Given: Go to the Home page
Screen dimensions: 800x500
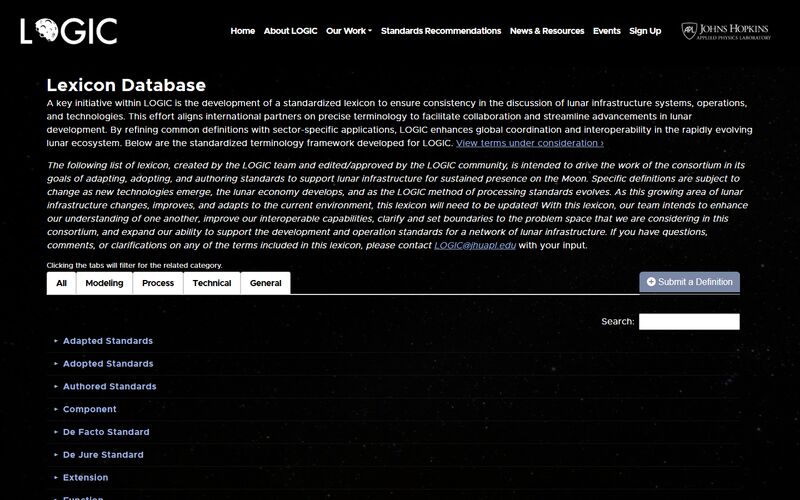Looking at the screenshot, I should pos(242,31).
